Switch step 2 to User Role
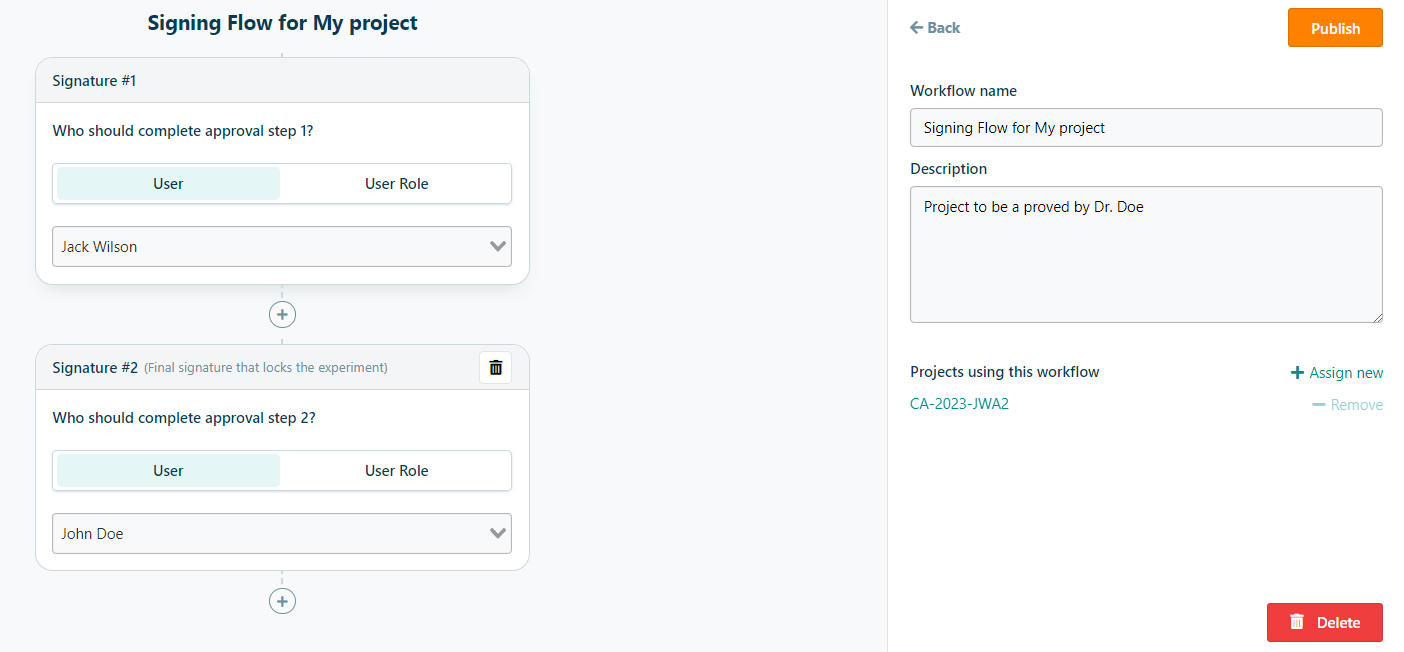1404x652 pixels. 396,471
